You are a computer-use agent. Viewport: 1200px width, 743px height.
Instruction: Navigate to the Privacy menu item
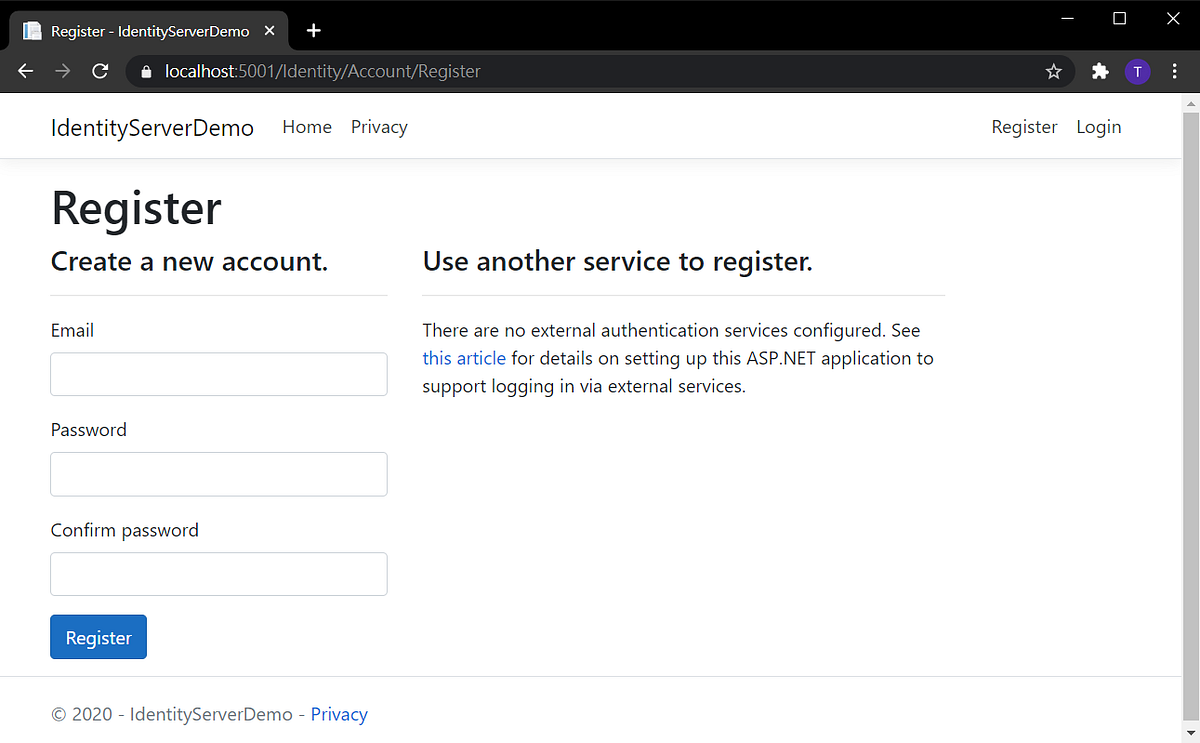[379, 126]
